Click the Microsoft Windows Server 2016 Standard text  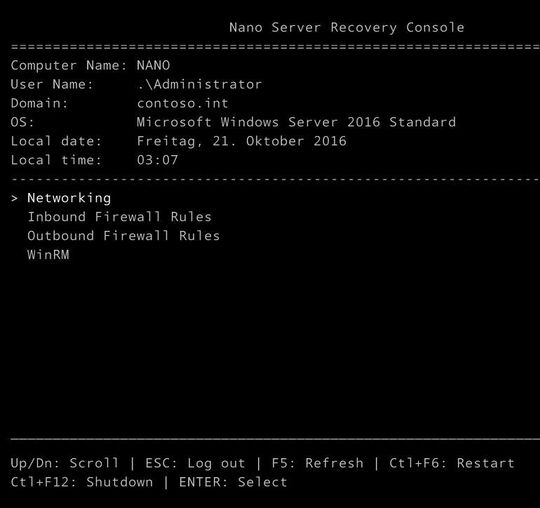click(x=296, y=122)
